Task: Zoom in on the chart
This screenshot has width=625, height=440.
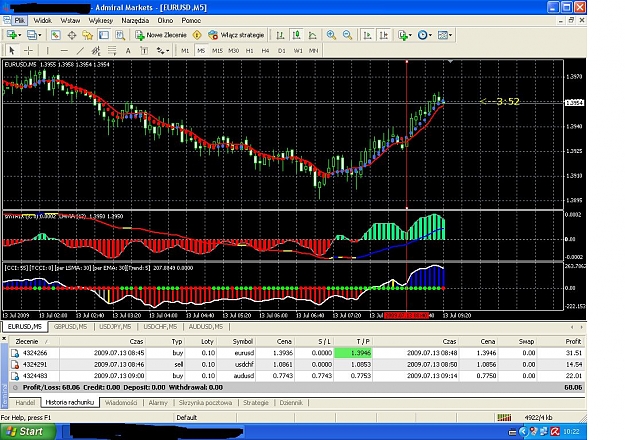Action: pyautogui.click(x=331, y=35)
